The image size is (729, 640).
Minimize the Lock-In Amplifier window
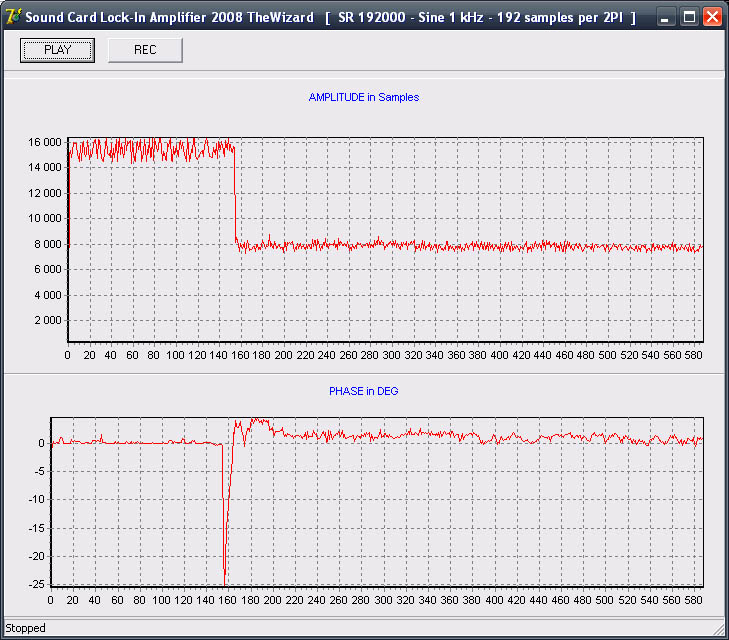[667, 17]
